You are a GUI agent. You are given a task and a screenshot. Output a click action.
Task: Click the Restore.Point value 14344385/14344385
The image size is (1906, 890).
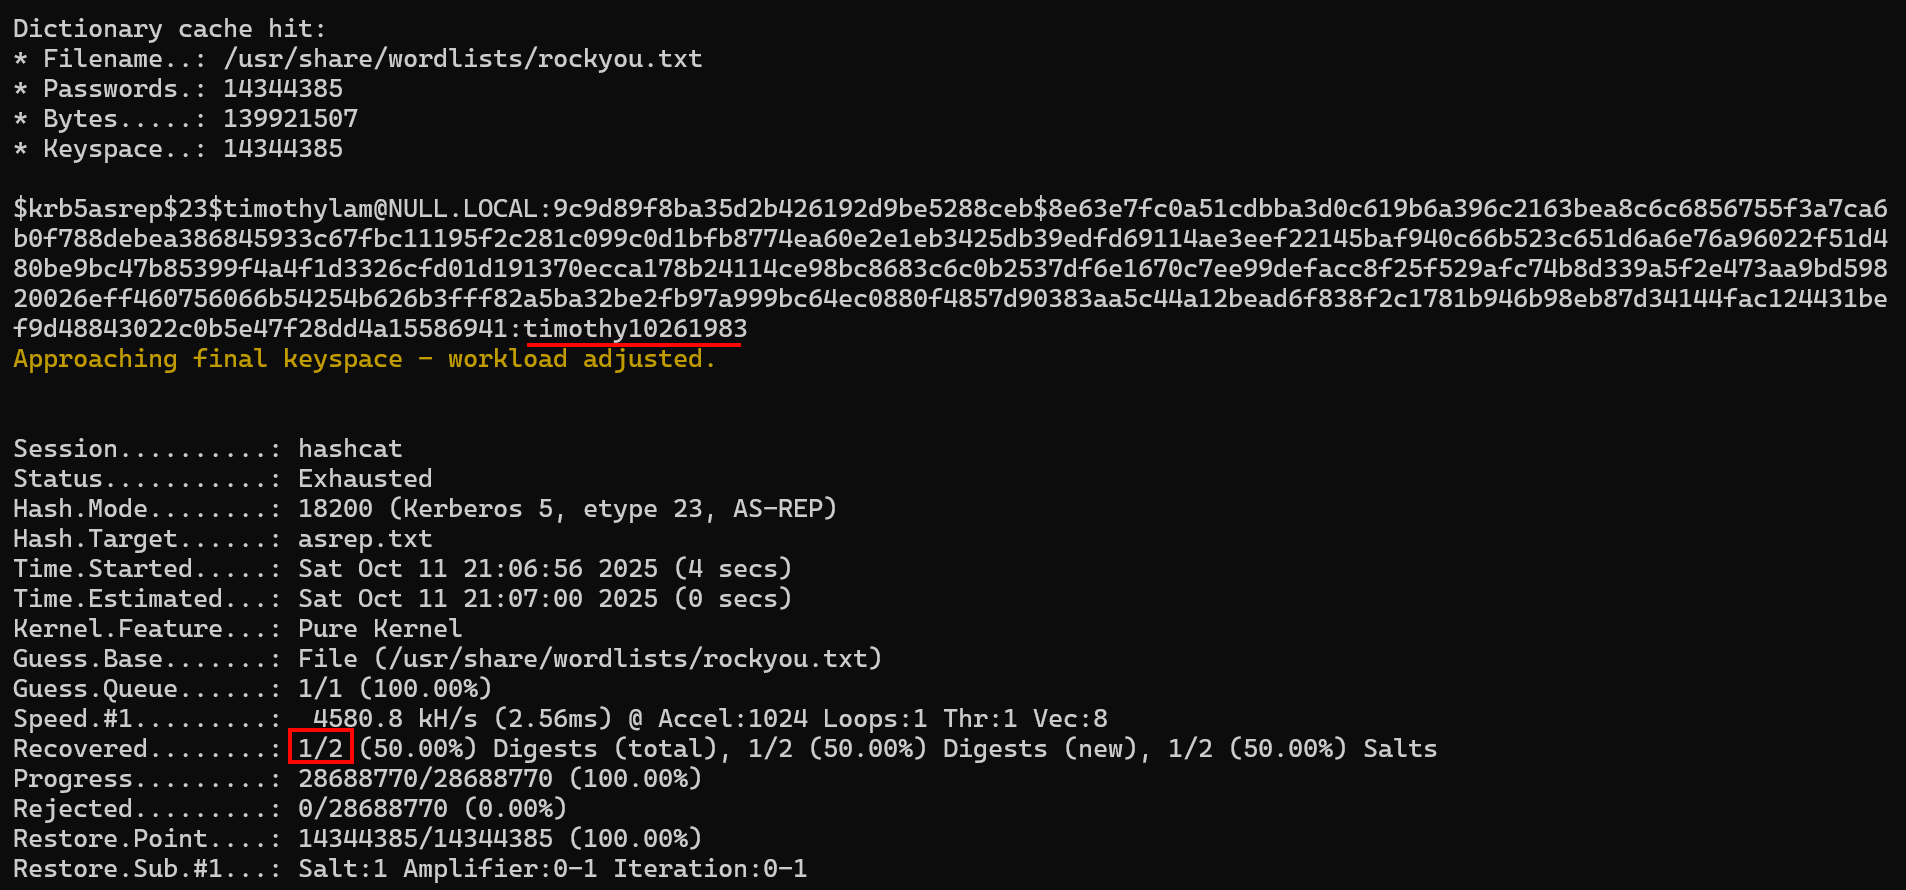click(x=425, y=839)
